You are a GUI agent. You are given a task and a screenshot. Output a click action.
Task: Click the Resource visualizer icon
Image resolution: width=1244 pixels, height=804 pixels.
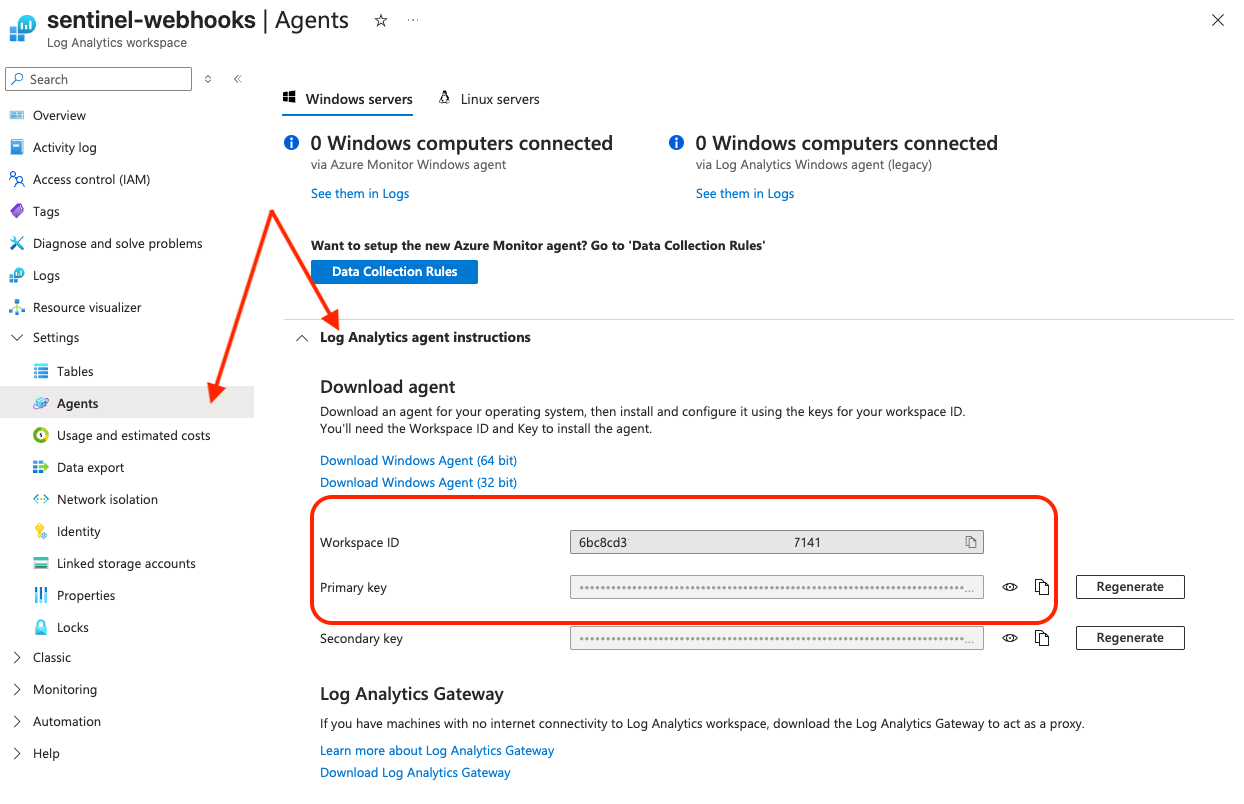[16, 308]
